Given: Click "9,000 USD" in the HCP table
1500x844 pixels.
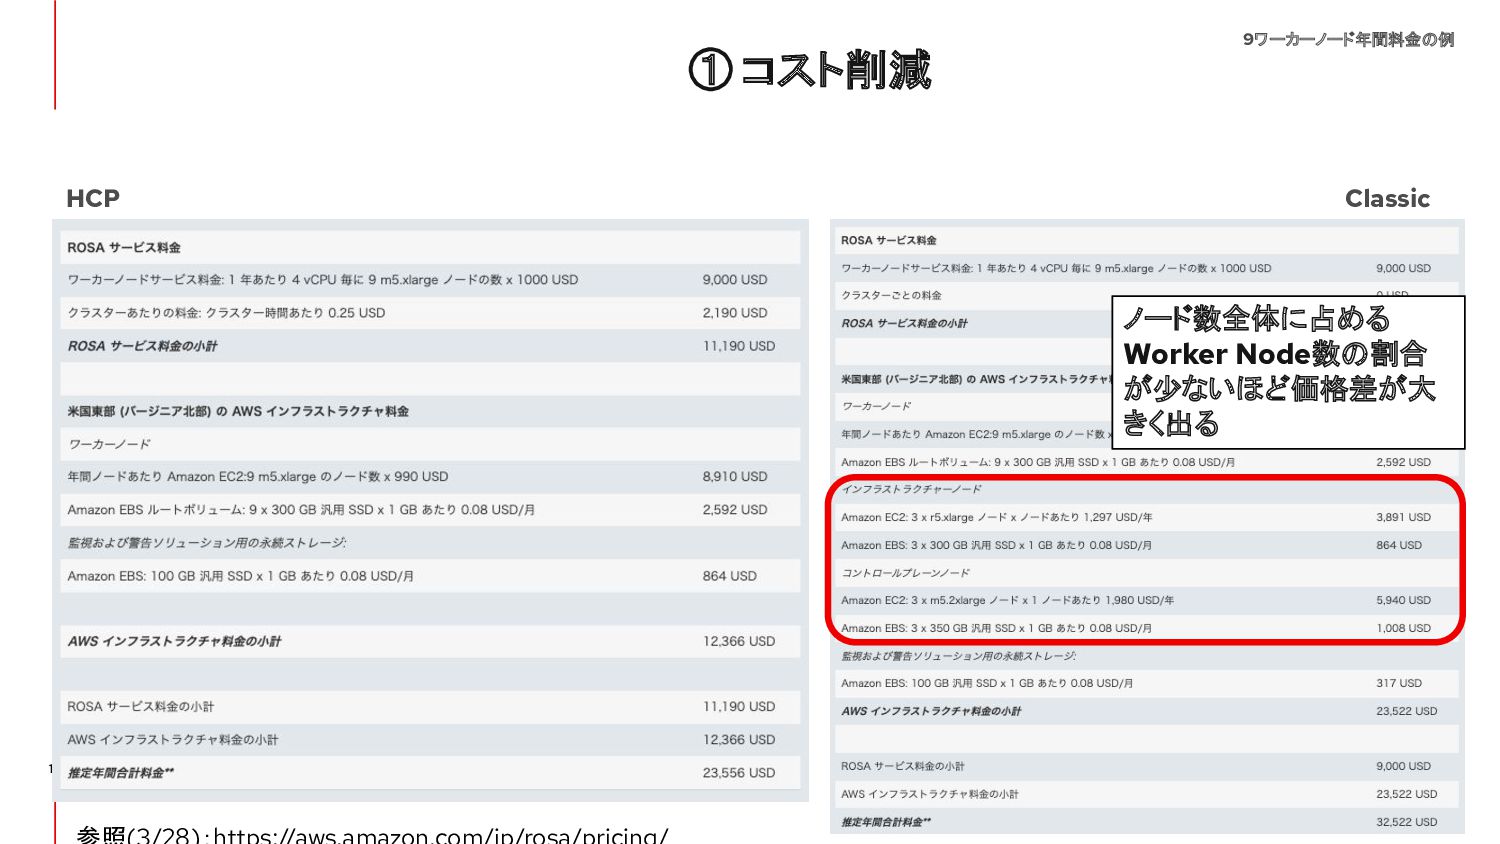Looking at the screenshot, I should pos(734,280).
